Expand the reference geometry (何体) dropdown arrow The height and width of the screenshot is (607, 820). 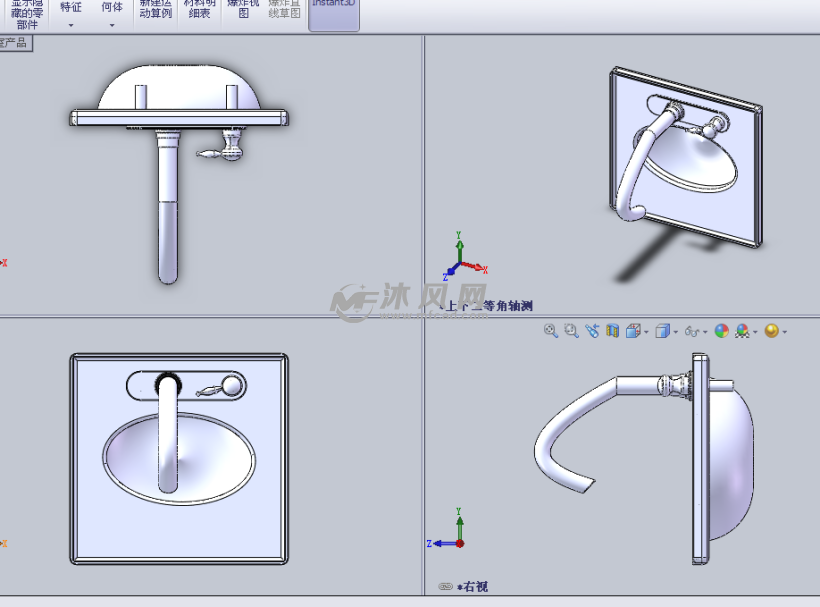click(112, 25)
